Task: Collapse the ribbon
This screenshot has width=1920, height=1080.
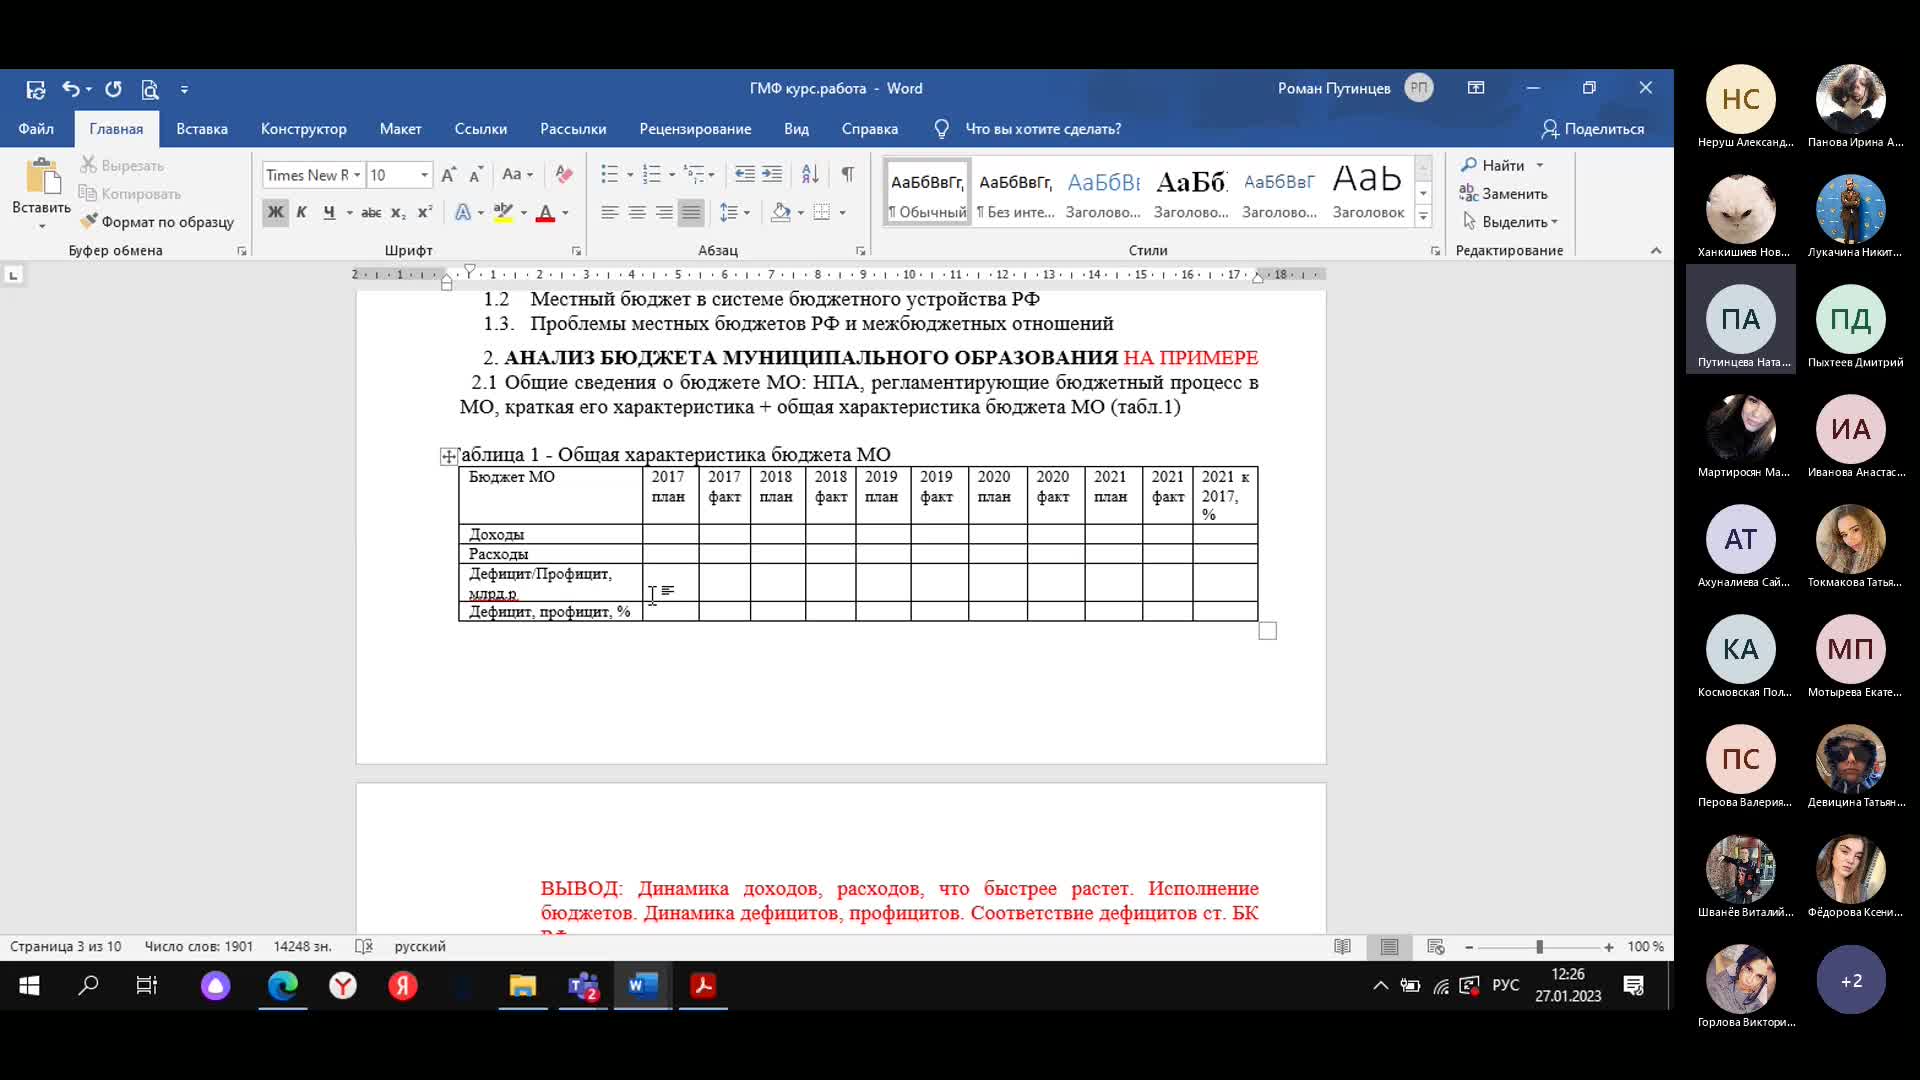Action: pos(1656,251)
